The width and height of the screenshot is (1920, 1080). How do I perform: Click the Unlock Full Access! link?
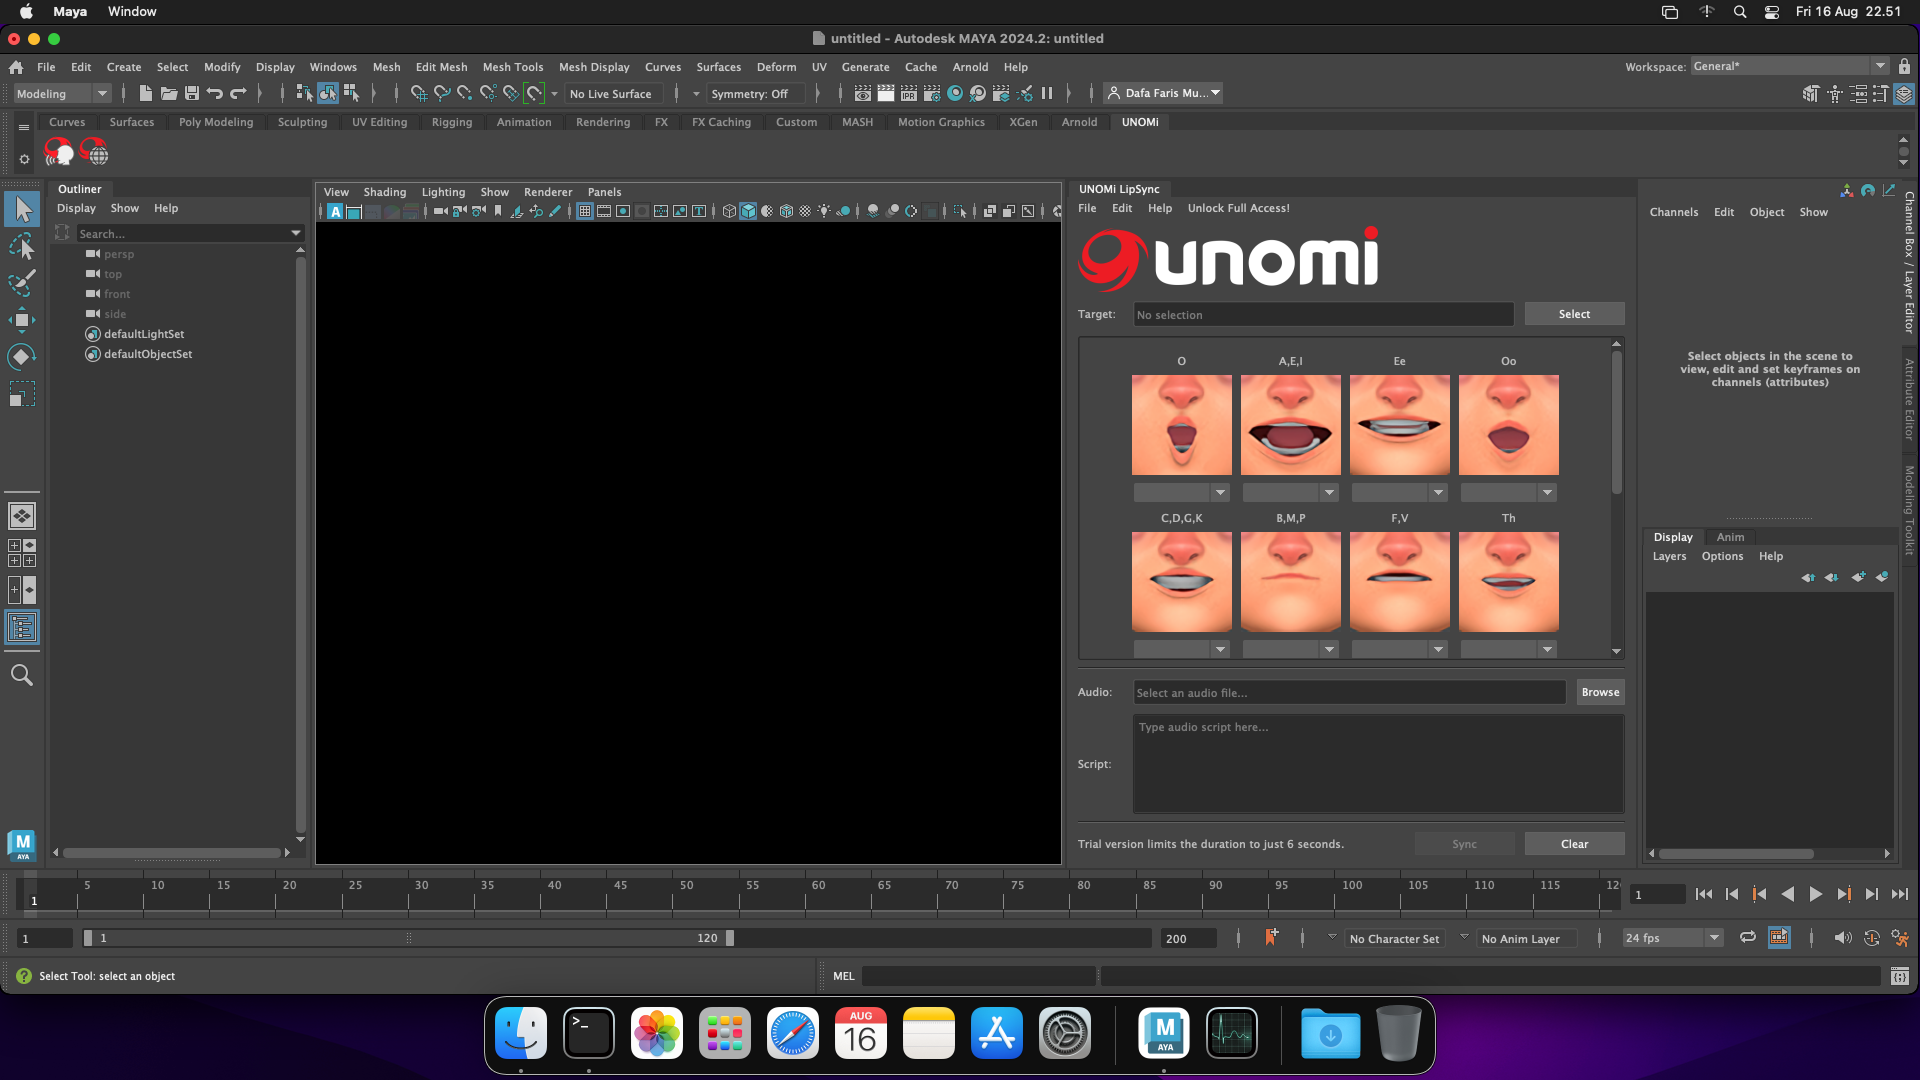[1238, 208]
